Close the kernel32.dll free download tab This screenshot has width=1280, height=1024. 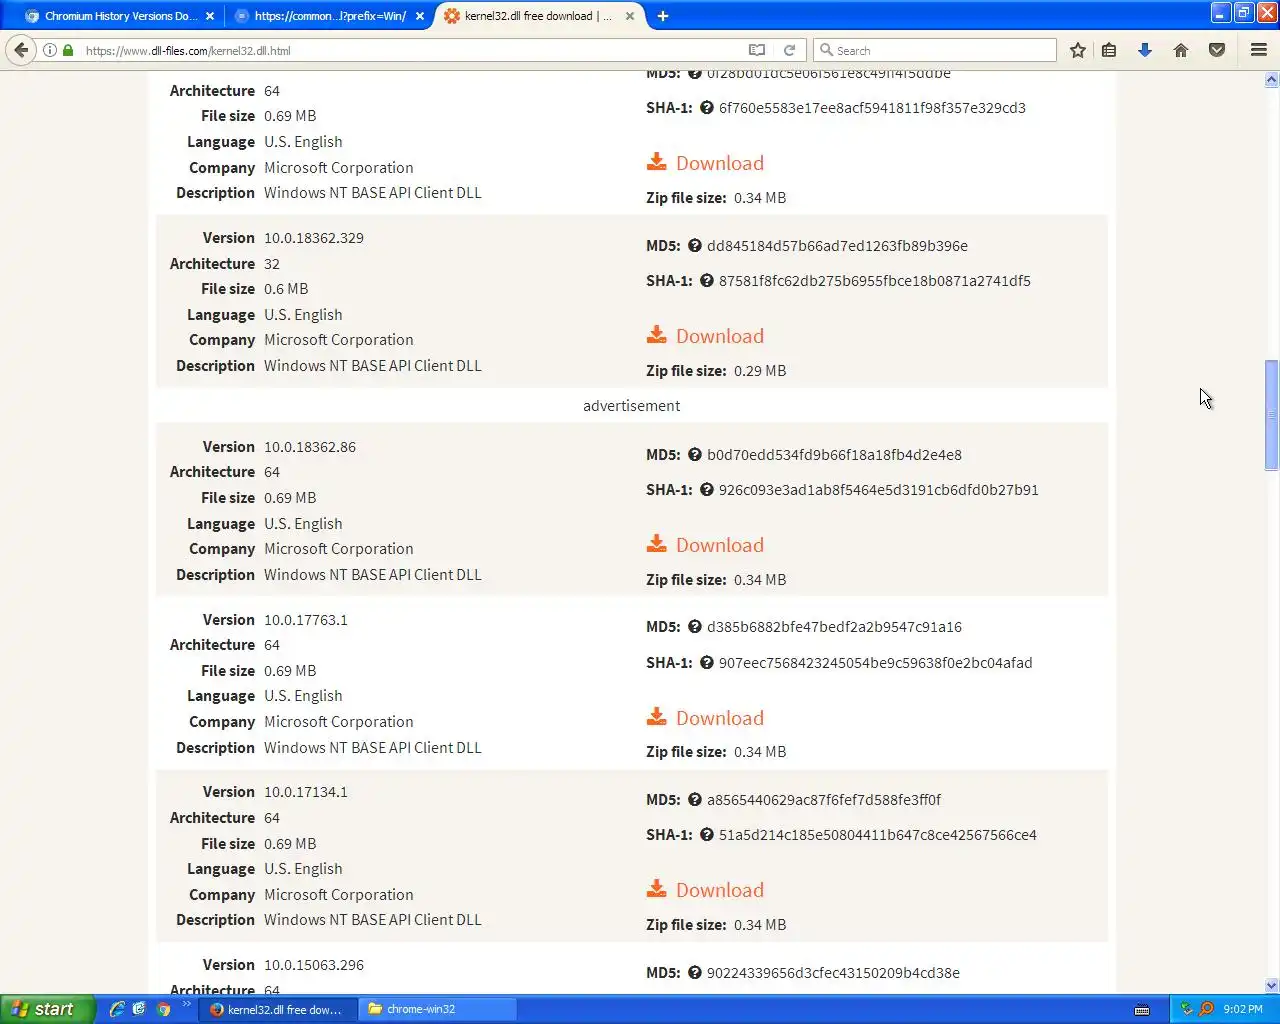point(630,16)
